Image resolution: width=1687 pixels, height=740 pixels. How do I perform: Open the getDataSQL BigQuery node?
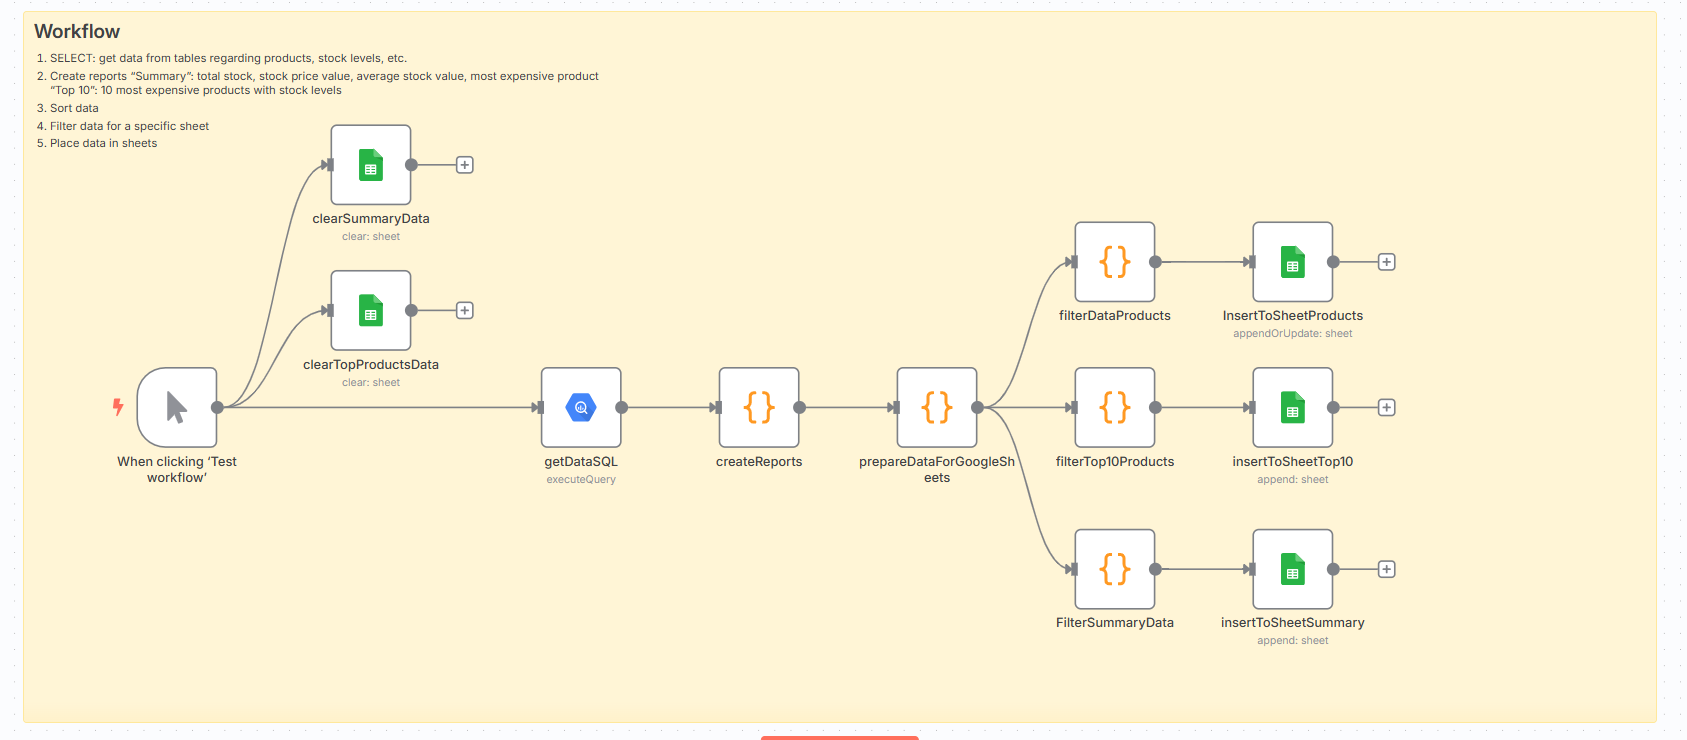581,407
